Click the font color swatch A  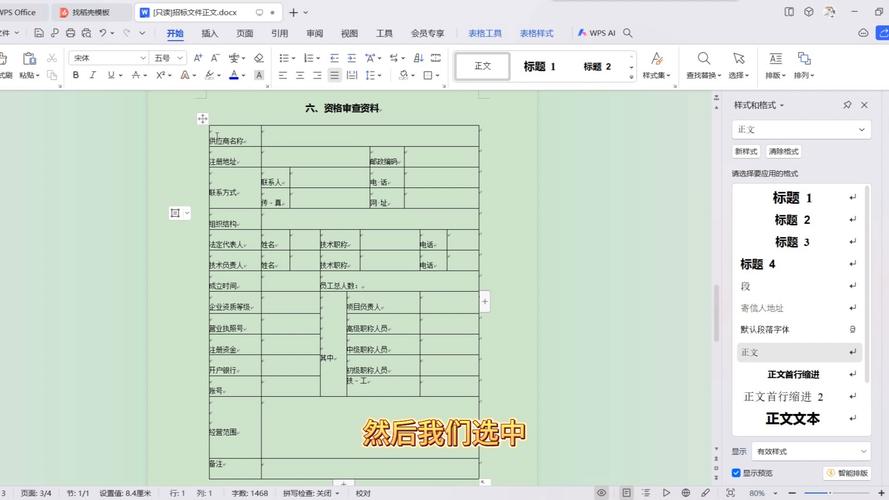click(x=234, y=75)
